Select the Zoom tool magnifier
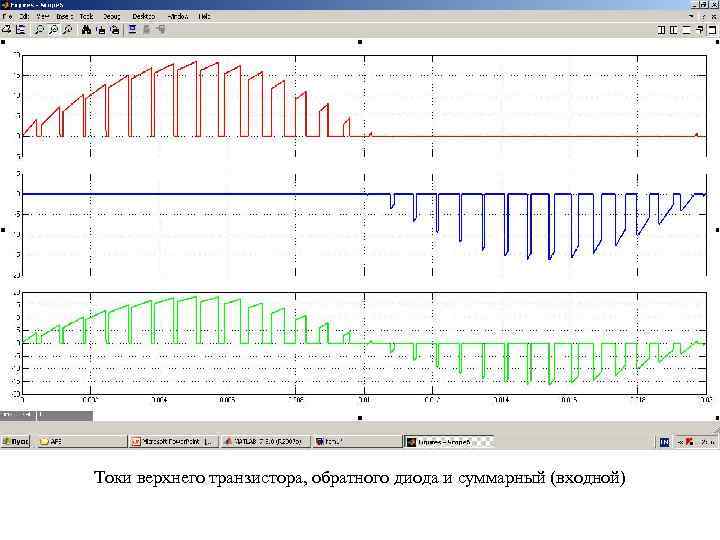This screenshot has height=540, width=720. coord(39,30)
